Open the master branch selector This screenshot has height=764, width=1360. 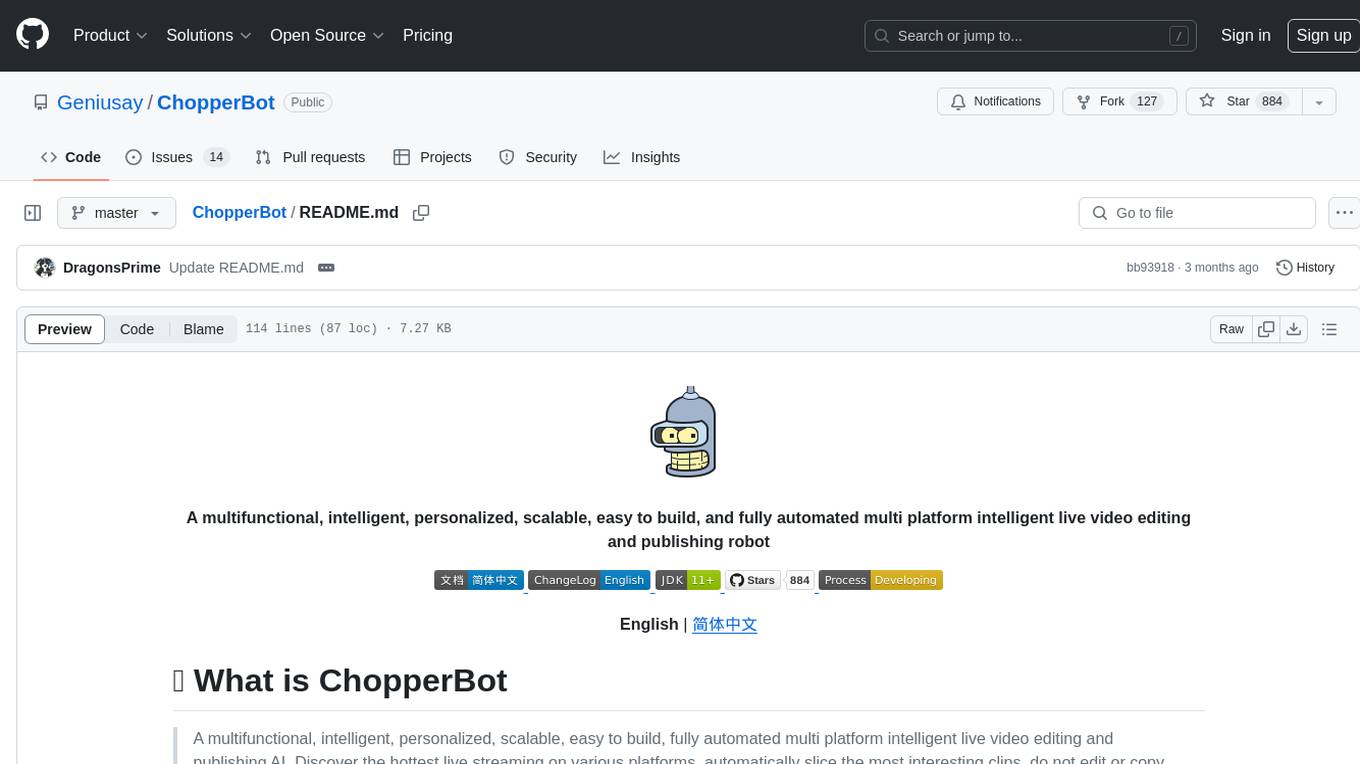click(116, 213)
